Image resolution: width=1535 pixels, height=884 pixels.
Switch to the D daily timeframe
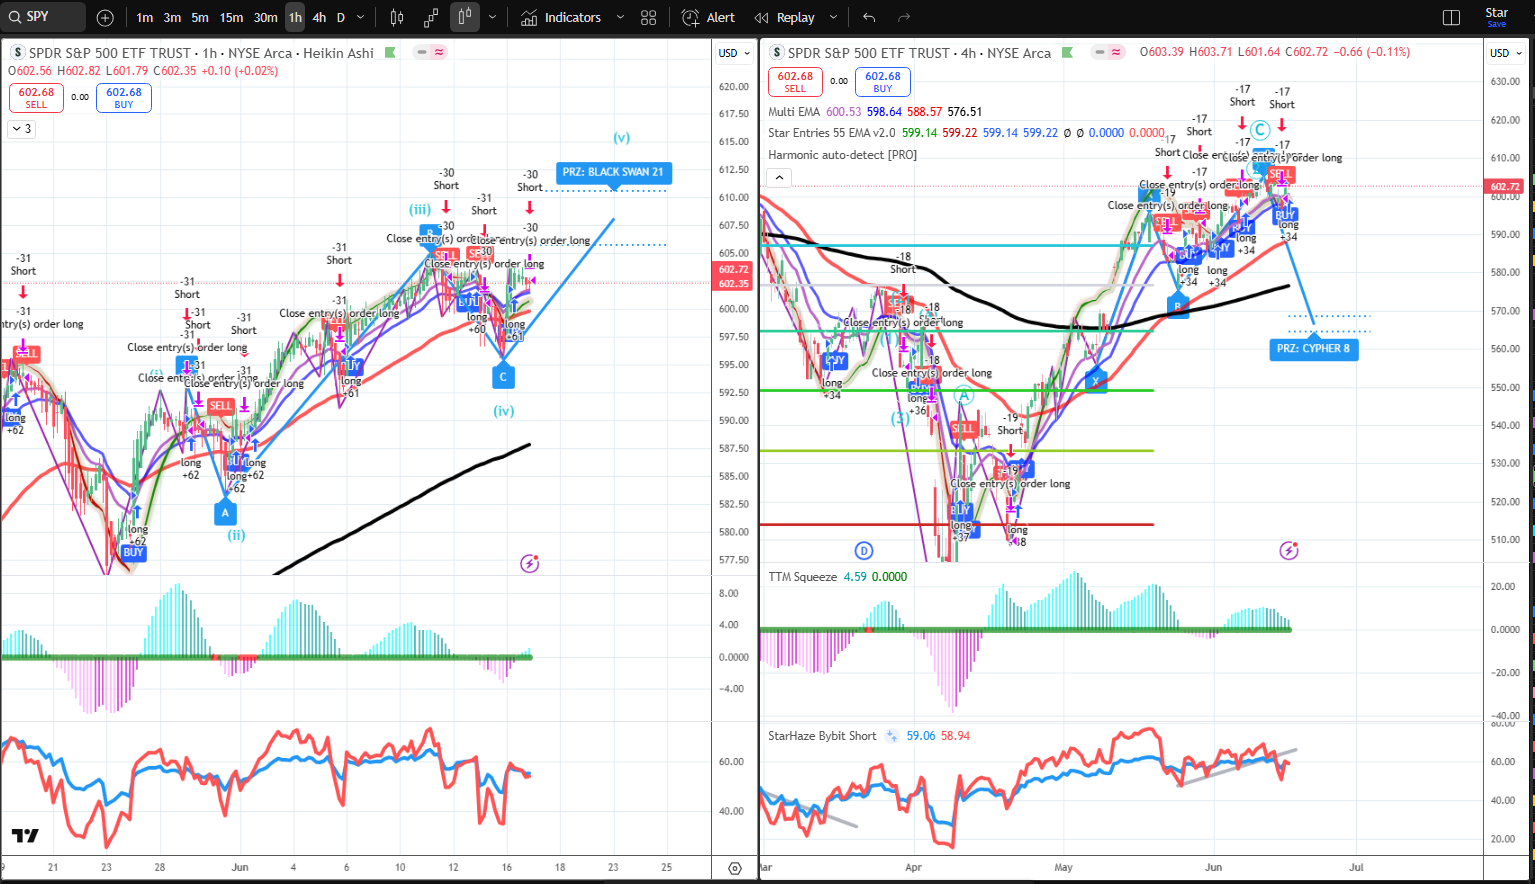(x=341, y=18)
